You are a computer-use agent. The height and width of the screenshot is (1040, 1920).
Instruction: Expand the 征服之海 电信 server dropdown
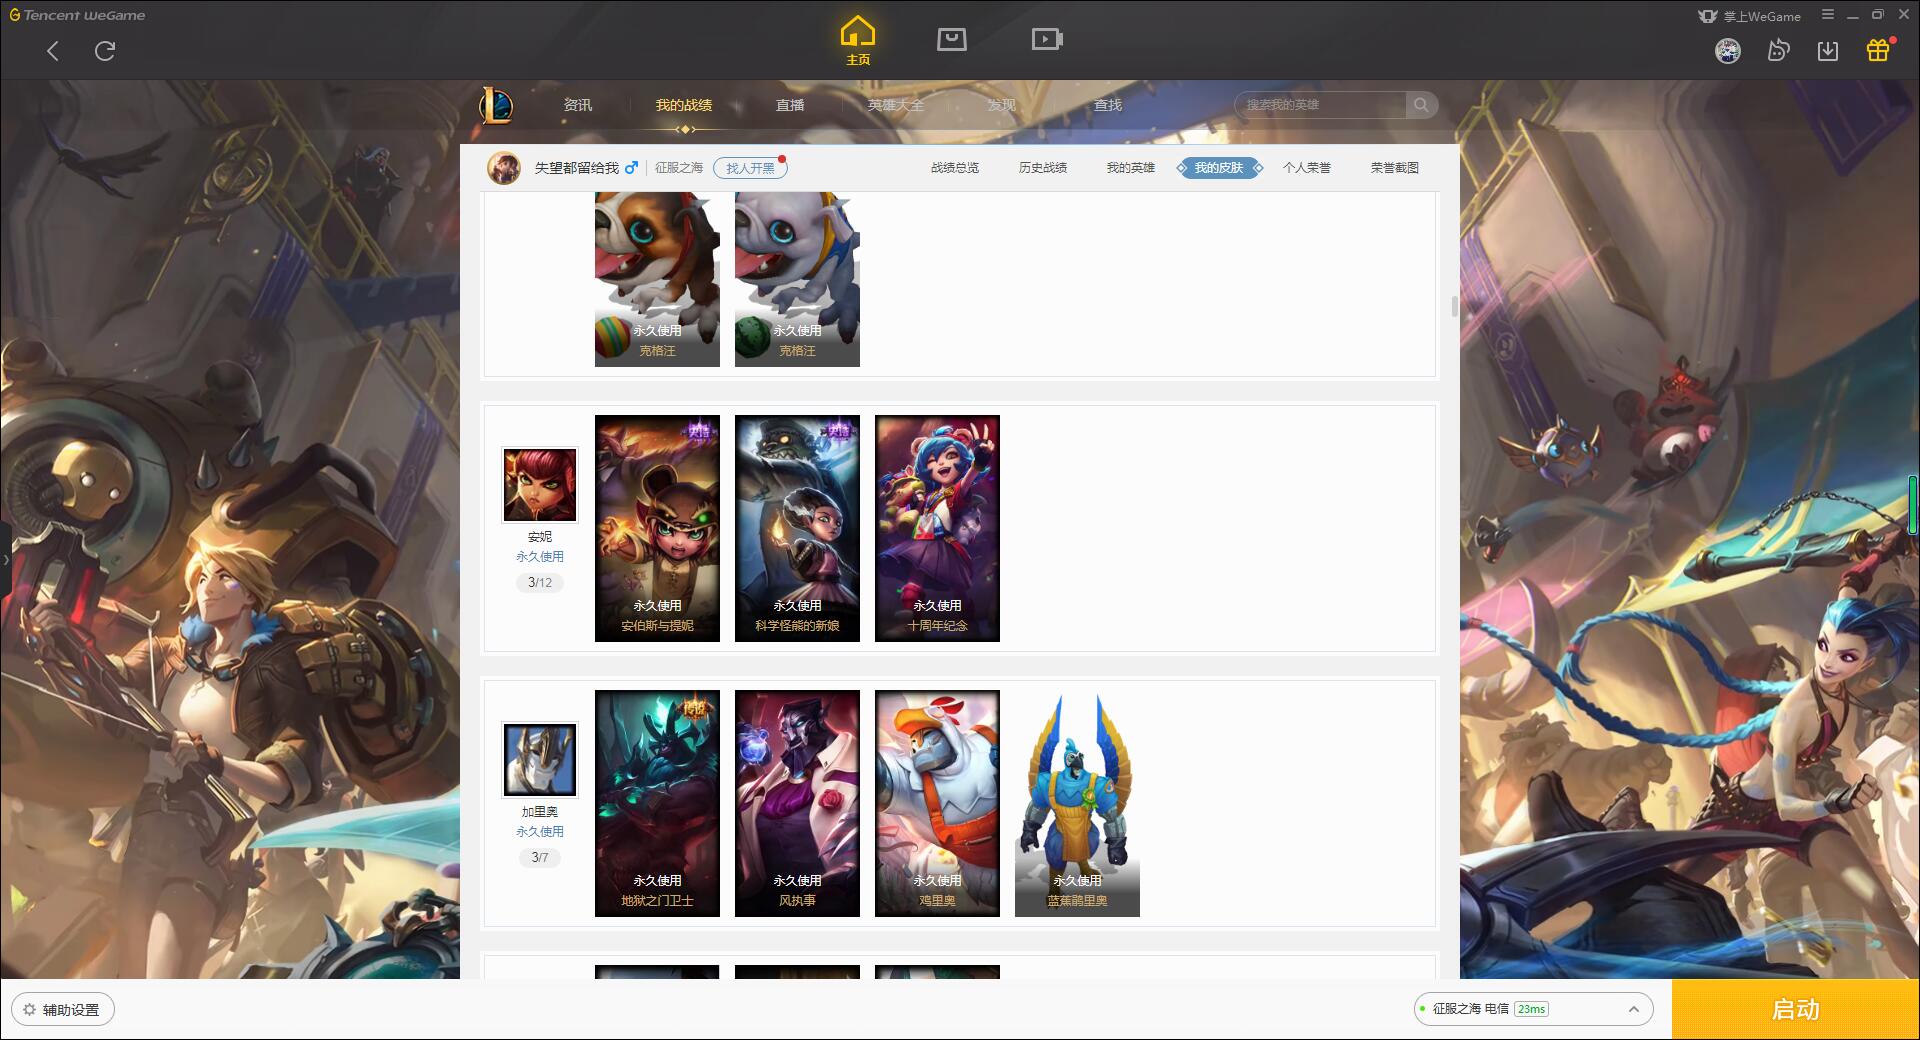click(x=1533, y=1009)
